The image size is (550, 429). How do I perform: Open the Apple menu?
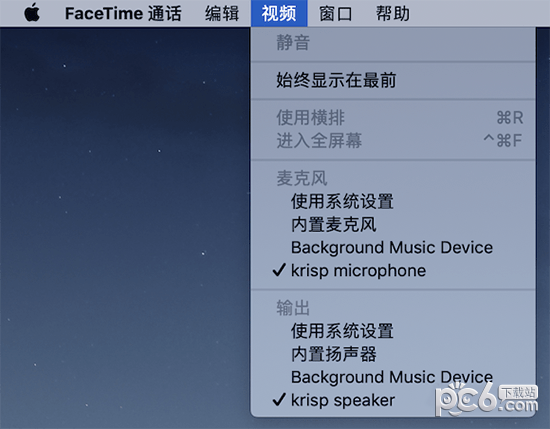(32, 13)
